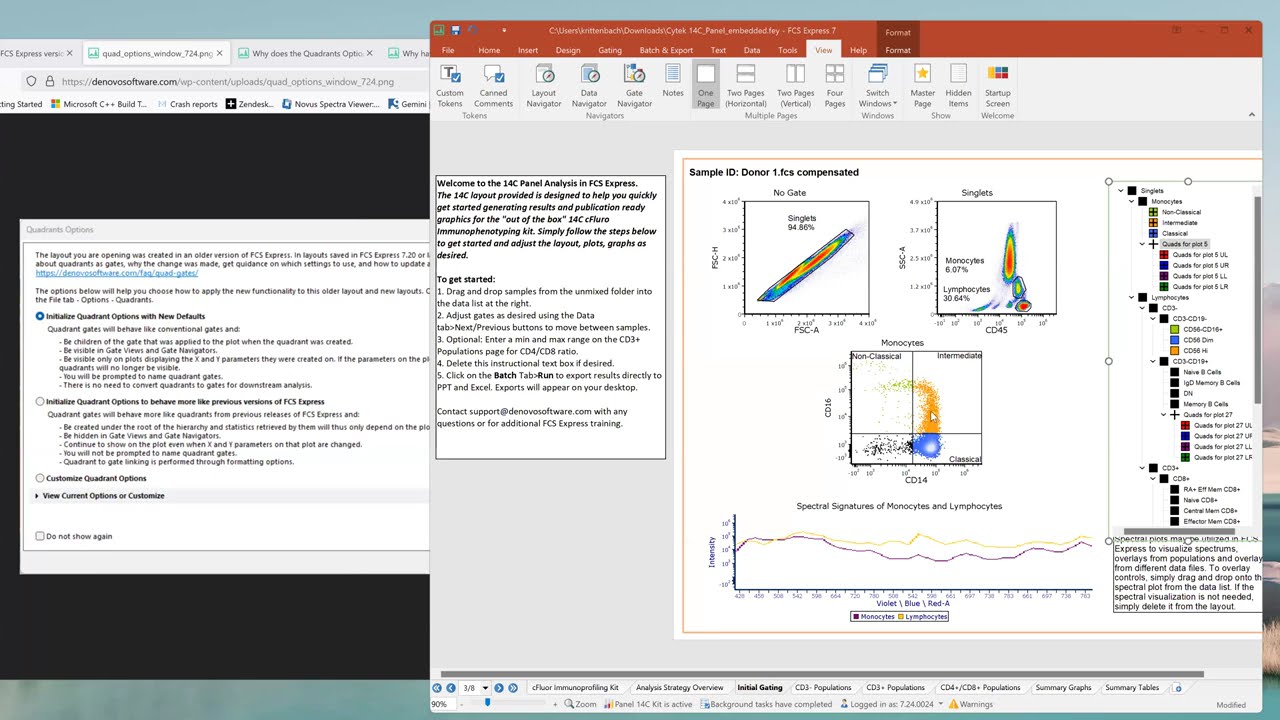
Task: Expand View Current Options or Customize
Action: (37, 496)
